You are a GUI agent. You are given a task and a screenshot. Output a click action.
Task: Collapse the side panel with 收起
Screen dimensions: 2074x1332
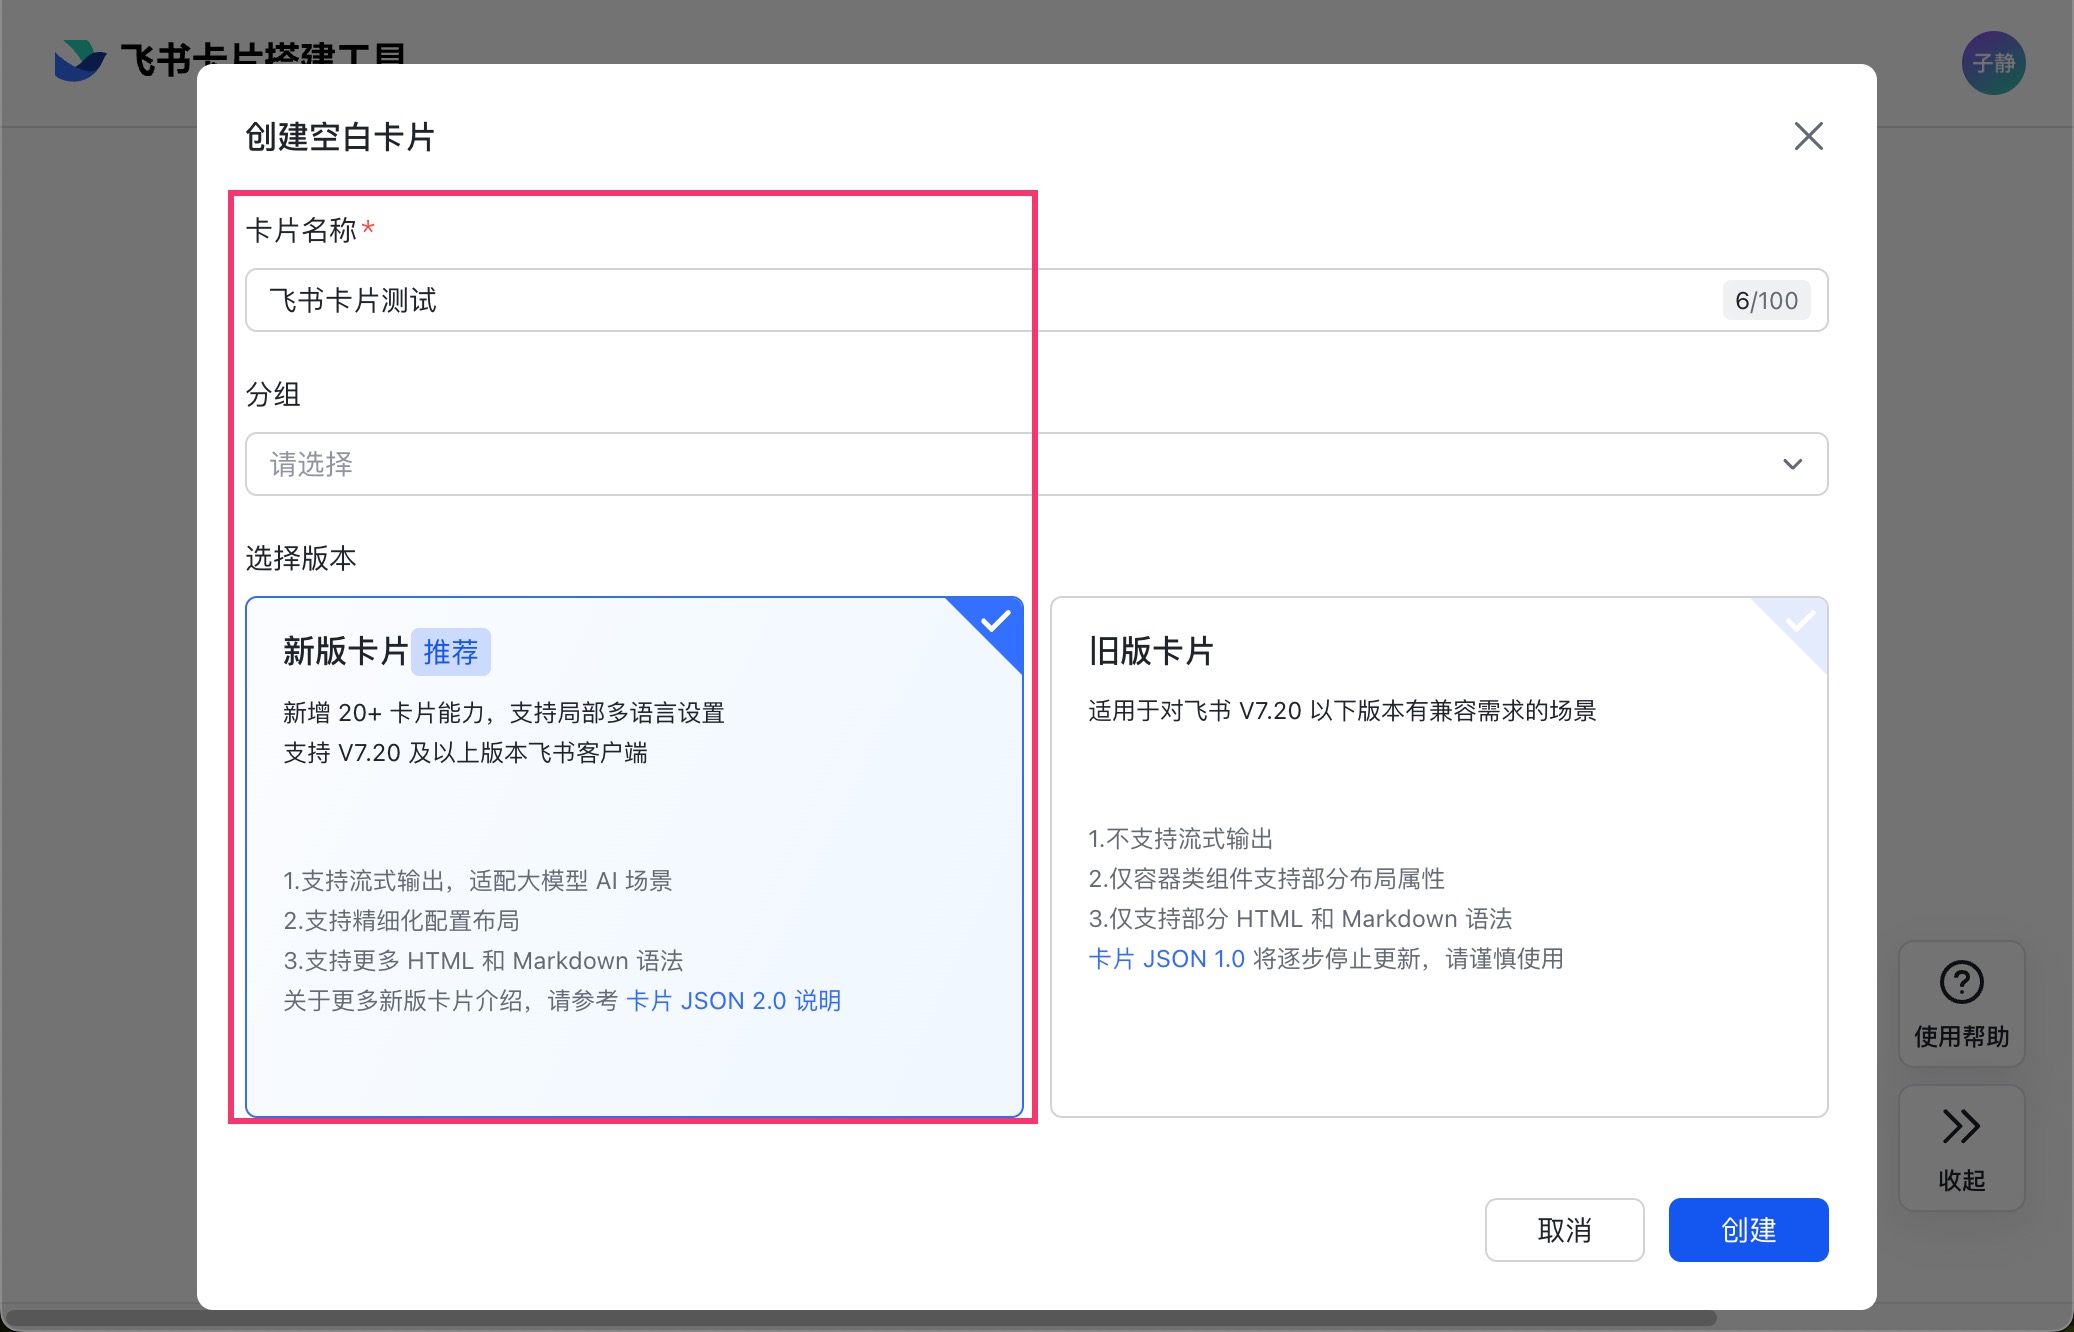click(x=1961, y=1148)
